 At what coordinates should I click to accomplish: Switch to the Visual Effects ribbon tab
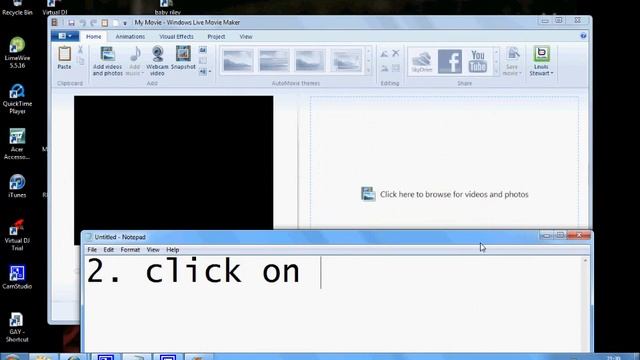(x=176, y=36)
